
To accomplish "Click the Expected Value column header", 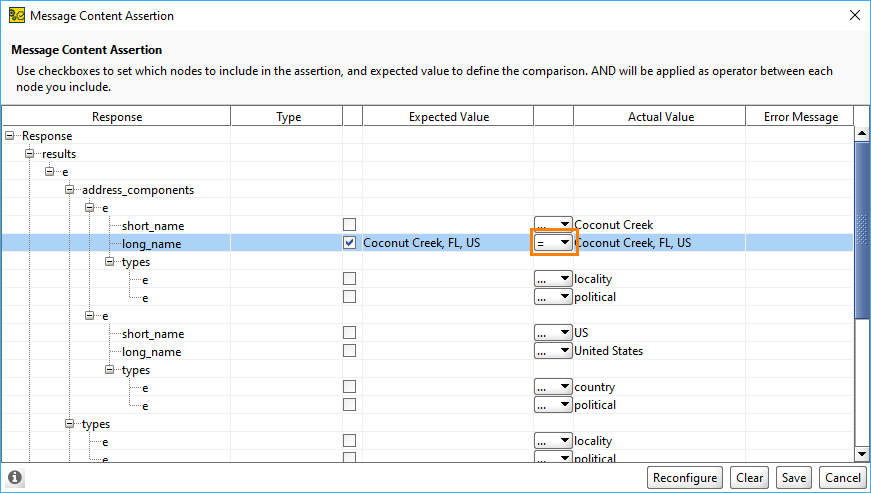I will 448,117.
